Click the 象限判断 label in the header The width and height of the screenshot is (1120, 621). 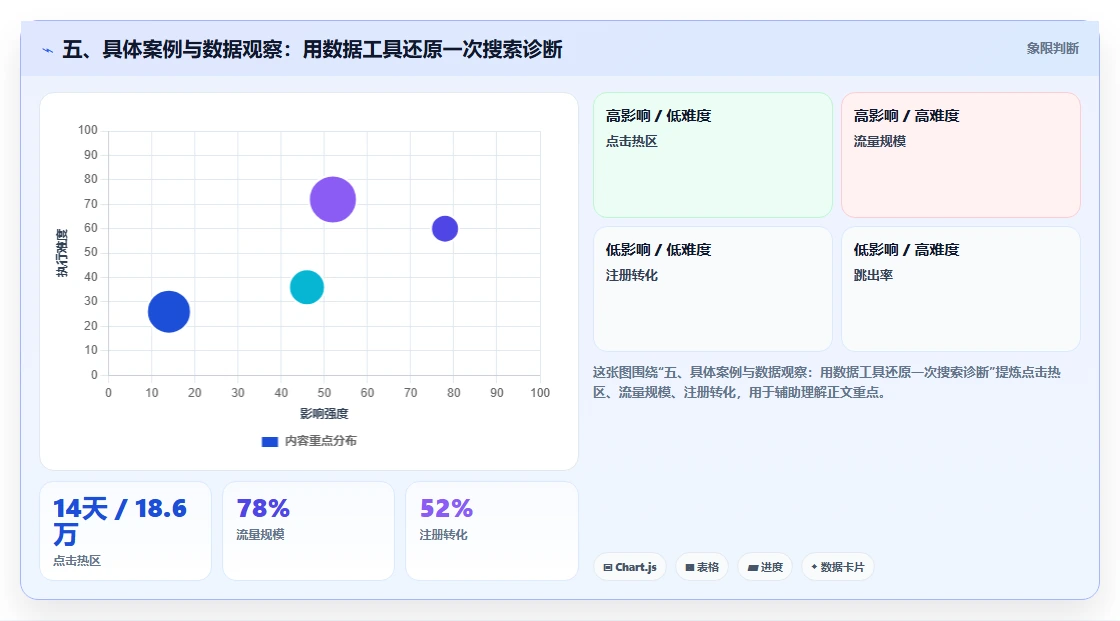pyautogui.click(x=1052, y=49)
